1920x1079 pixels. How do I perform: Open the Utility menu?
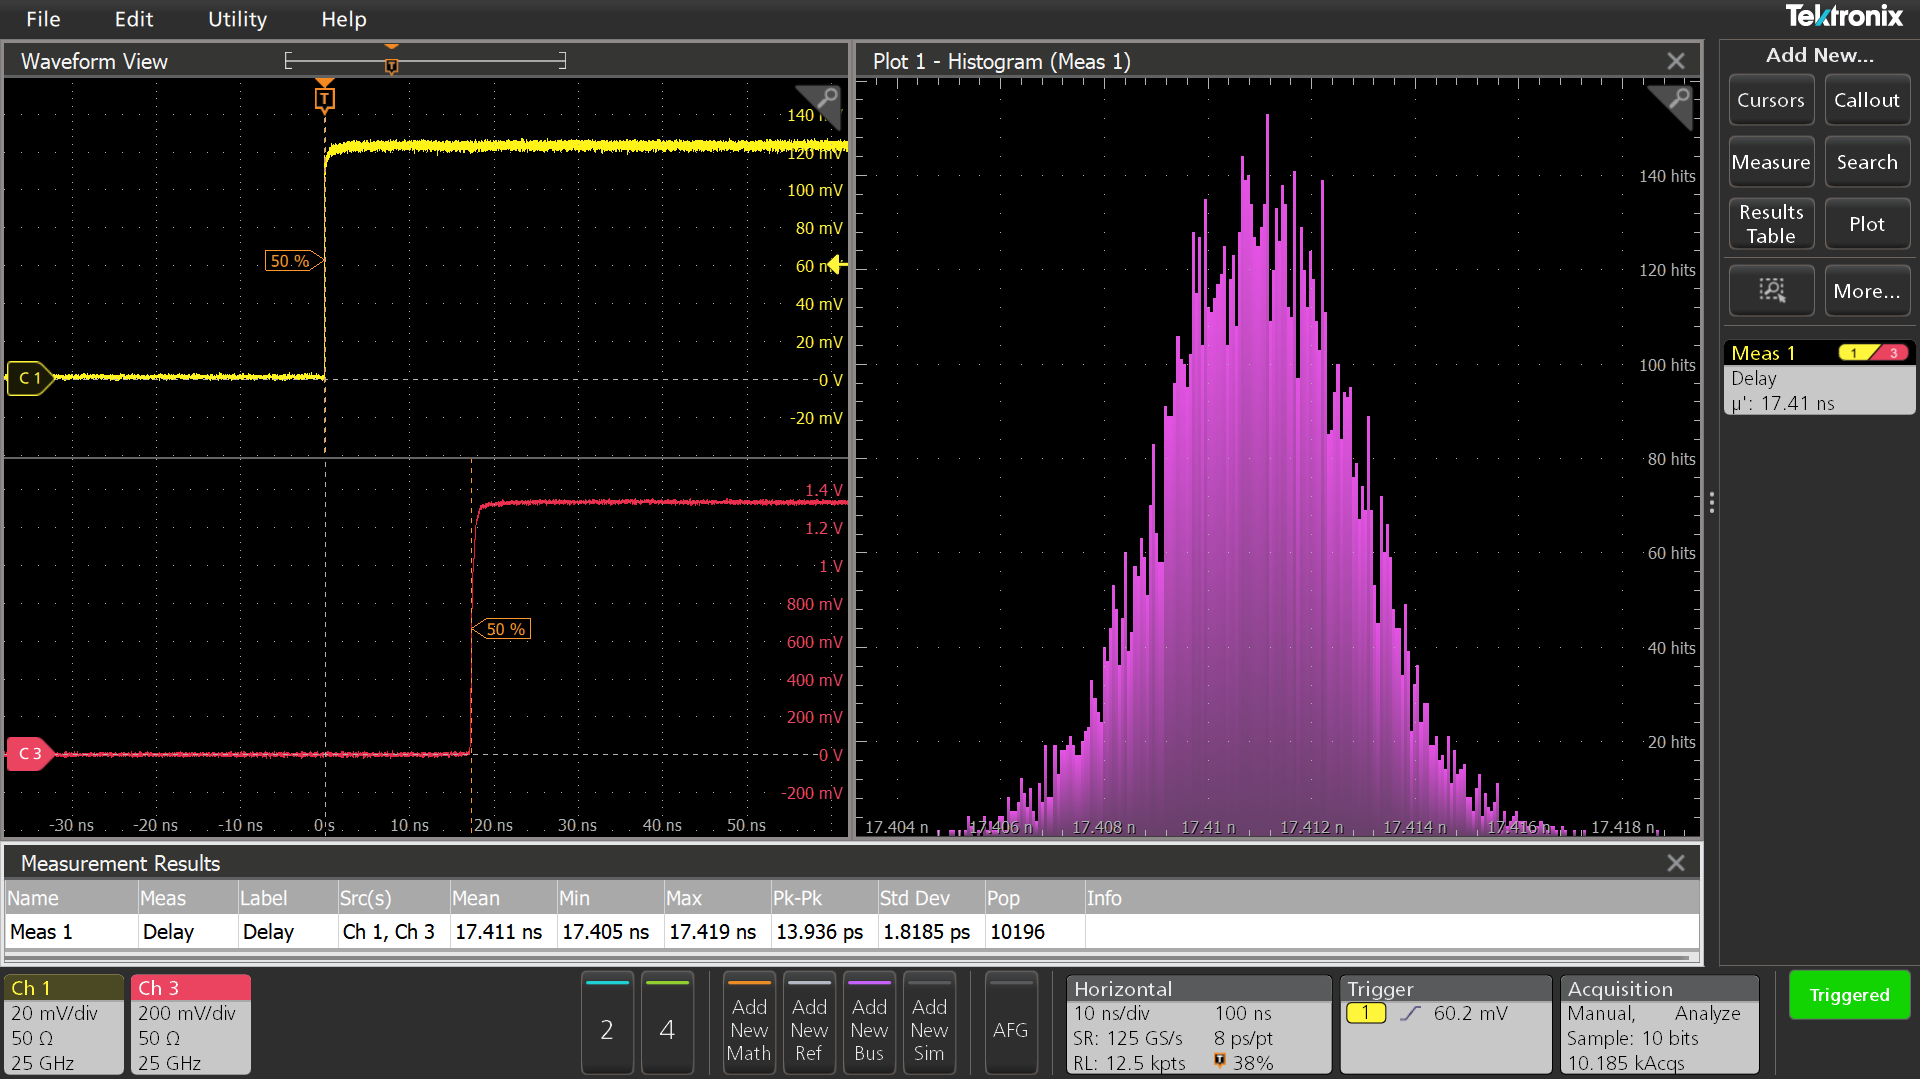pos(237,19)
